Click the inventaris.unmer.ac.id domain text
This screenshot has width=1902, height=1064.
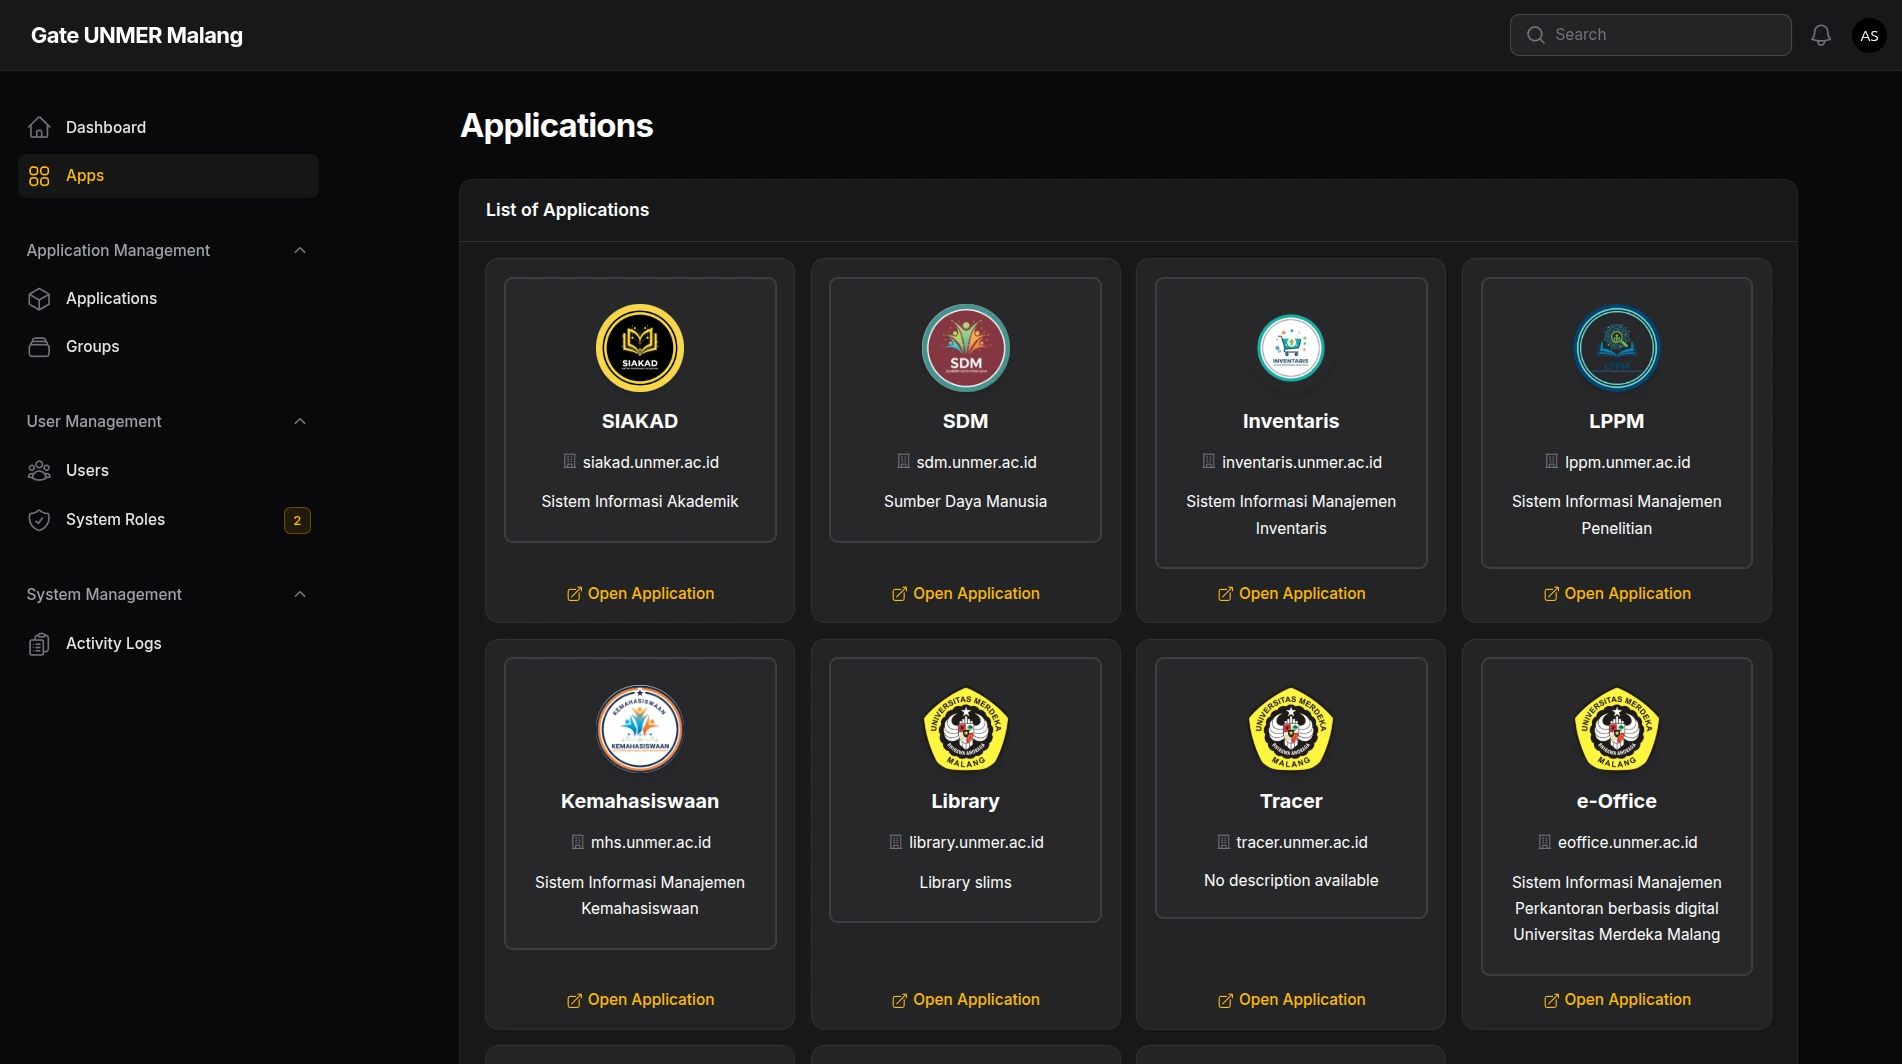[1302, 462]
